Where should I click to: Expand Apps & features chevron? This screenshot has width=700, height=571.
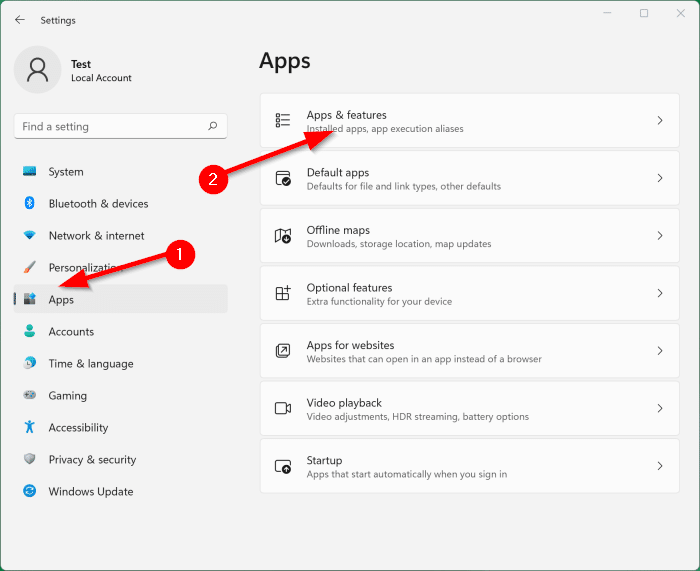coord(660,120)
